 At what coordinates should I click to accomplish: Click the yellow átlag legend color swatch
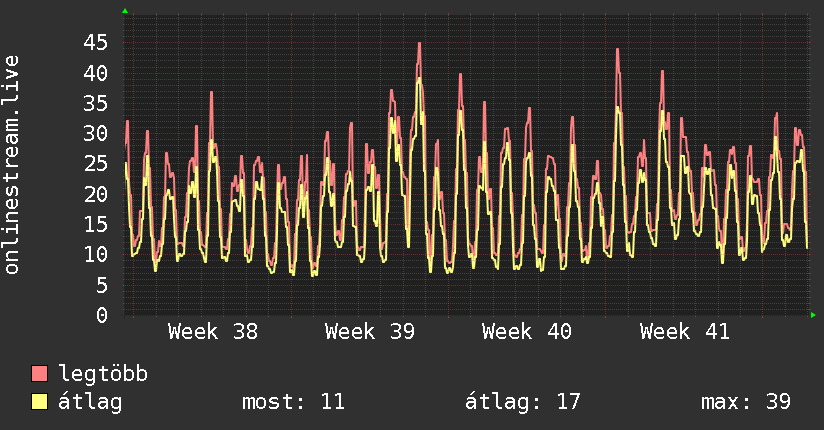click(39, 402)
